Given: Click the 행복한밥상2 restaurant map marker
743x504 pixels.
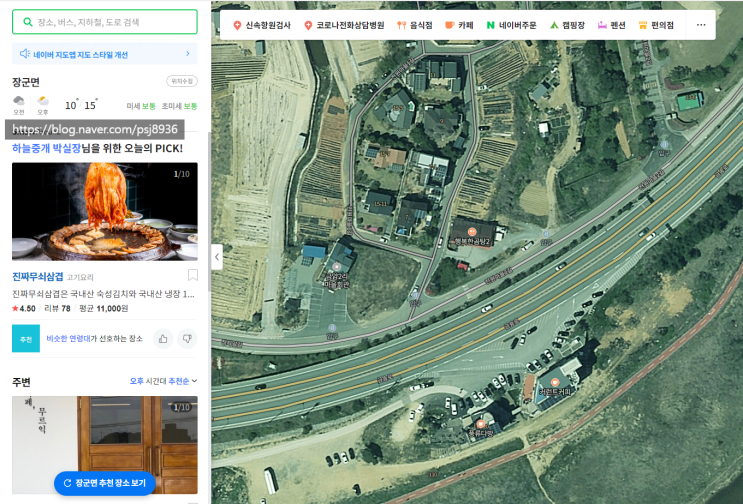Looking at the screenshot, I should click(471, 232).
